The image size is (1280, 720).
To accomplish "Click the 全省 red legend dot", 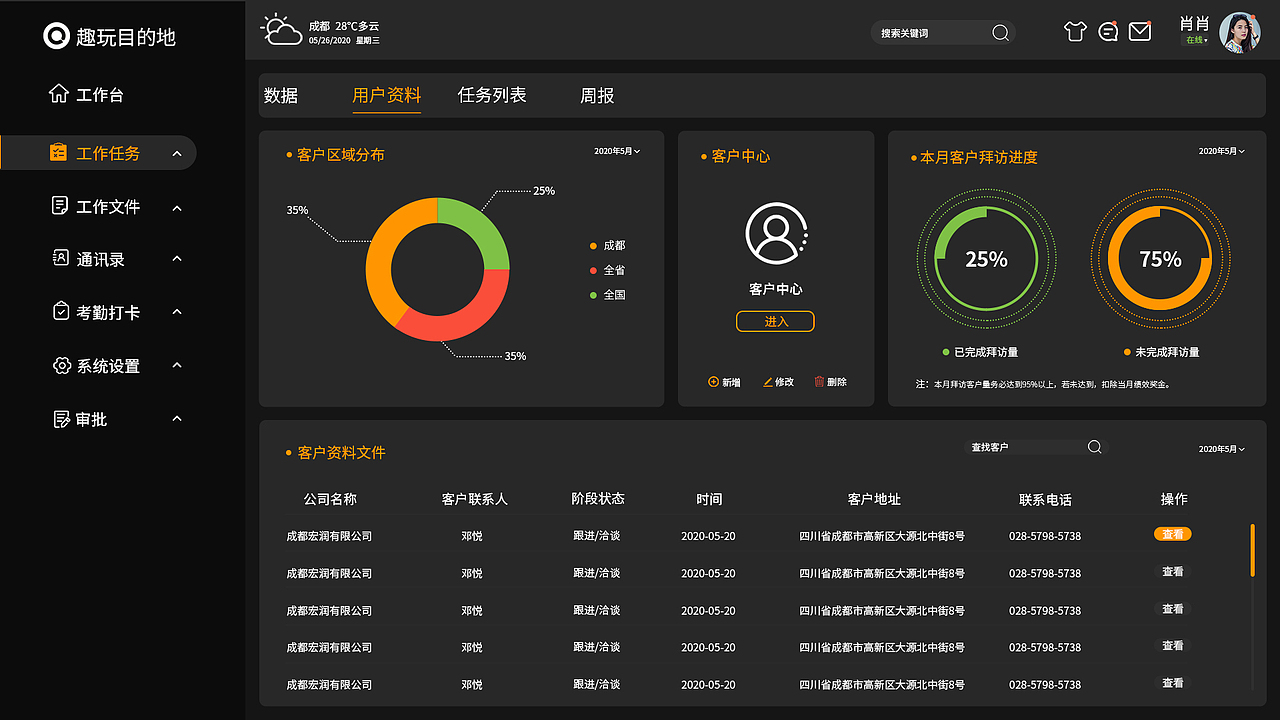I will [593, 270].
